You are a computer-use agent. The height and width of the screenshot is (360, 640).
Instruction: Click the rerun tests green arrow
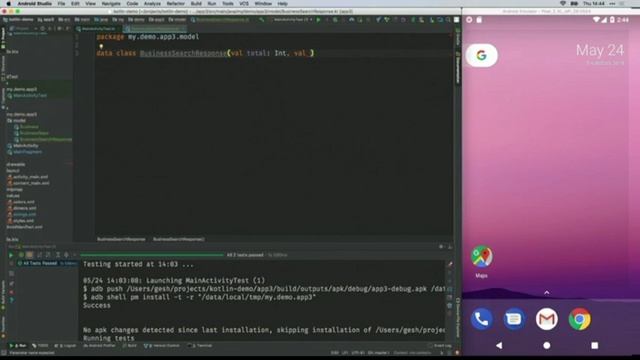pos(11,255)
